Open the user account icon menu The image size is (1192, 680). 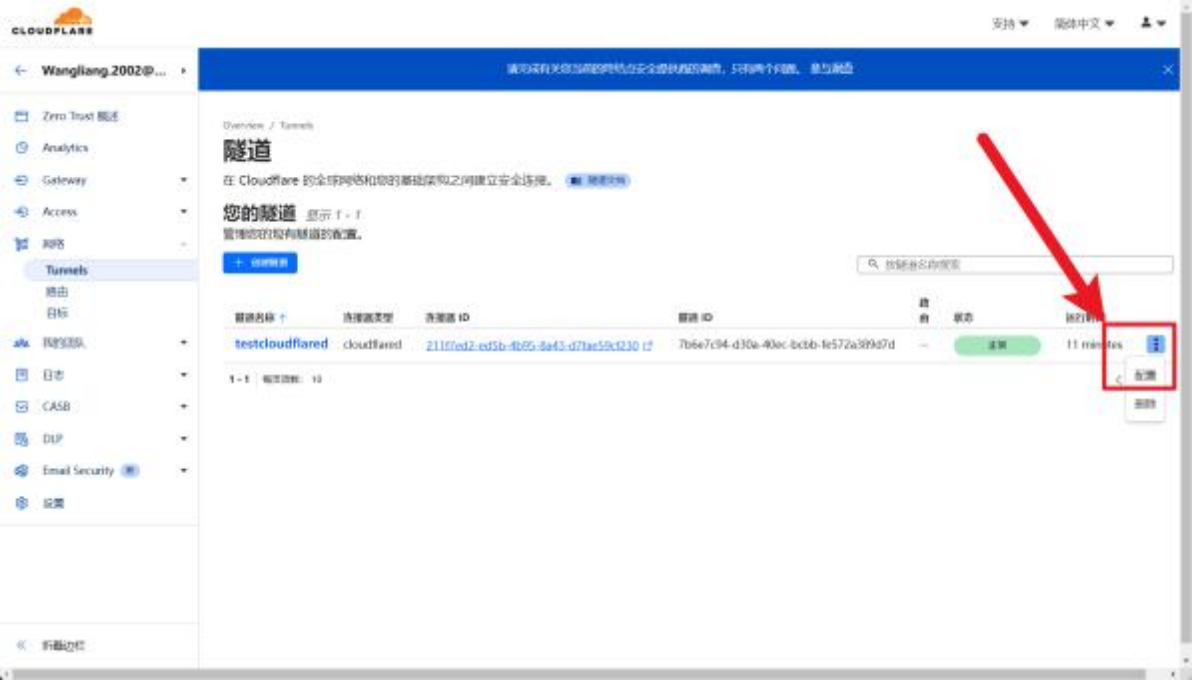pos(1152,23)
